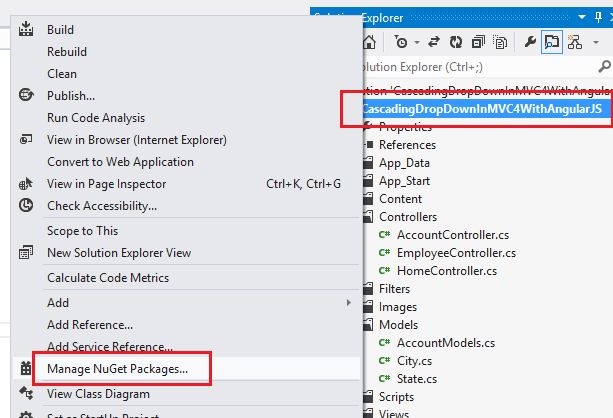613x418 pixels.
Task: Toggle the Pending Changes Filter clock
Action: (x=400, y=43)
